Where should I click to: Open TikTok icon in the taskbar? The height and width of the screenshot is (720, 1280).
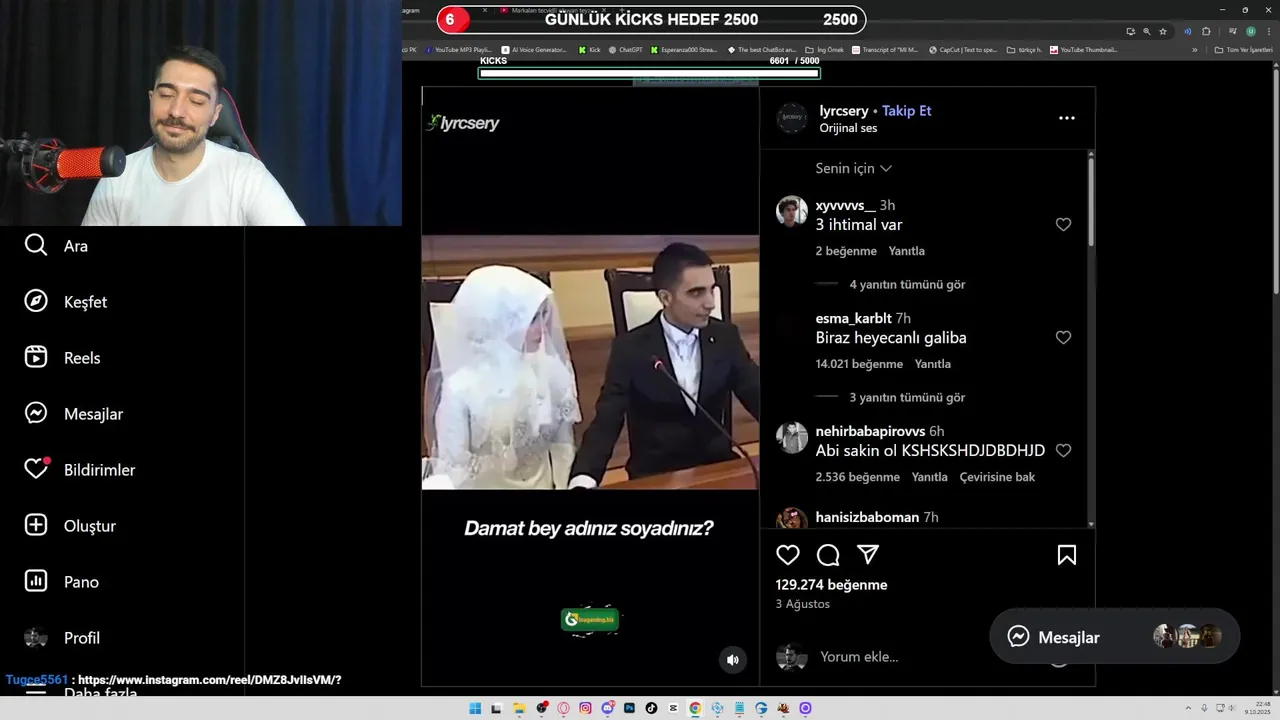652,708
